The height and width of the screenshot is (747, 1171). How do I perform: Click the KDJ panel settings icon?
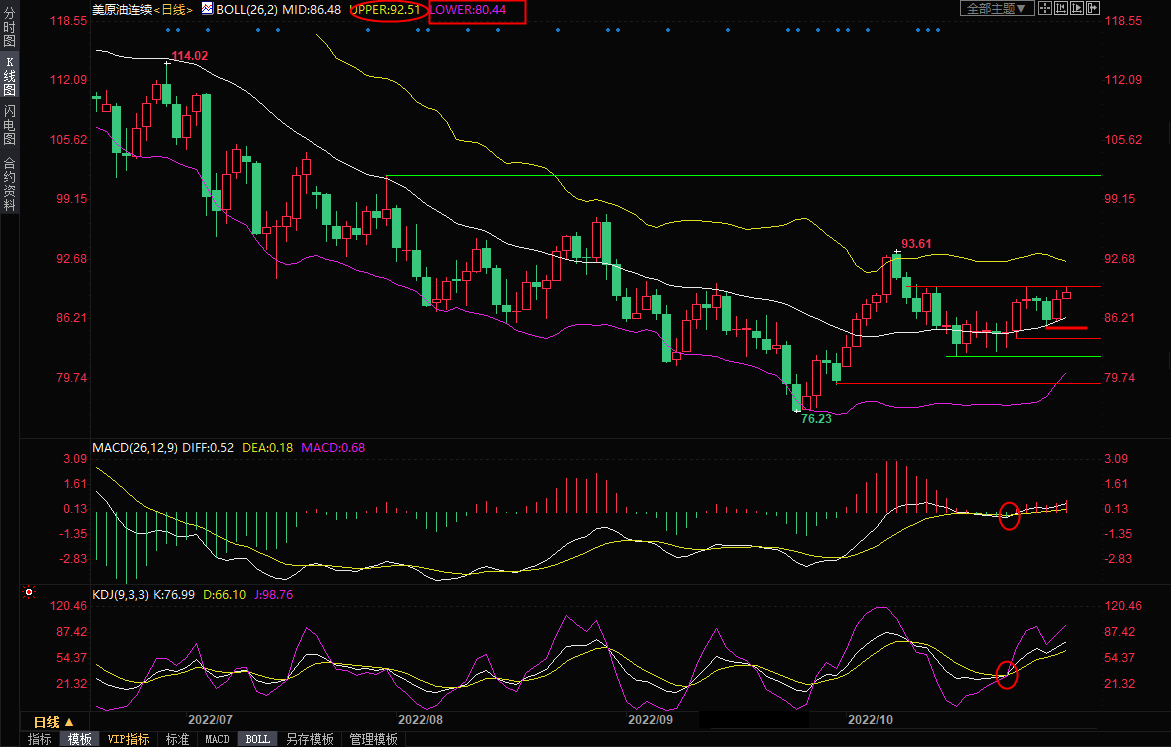[29, 592]
